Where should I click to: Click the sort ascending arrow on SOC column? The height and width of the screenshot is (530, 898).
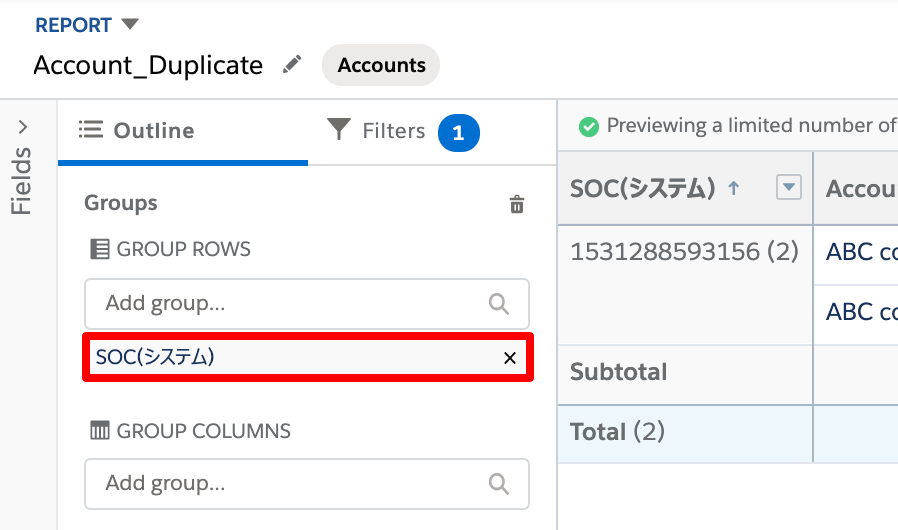tap(734, 187)
